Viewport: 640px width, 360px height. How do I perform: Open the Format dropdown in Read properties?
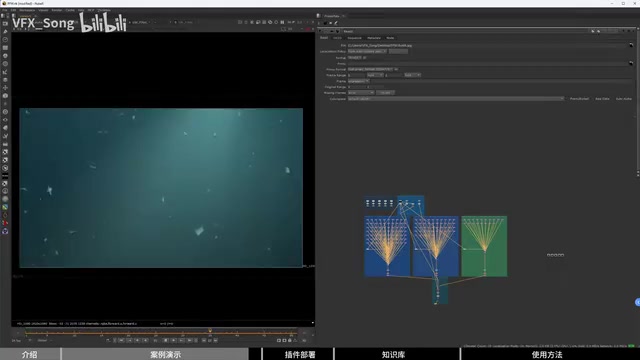[x=356, y=58]
